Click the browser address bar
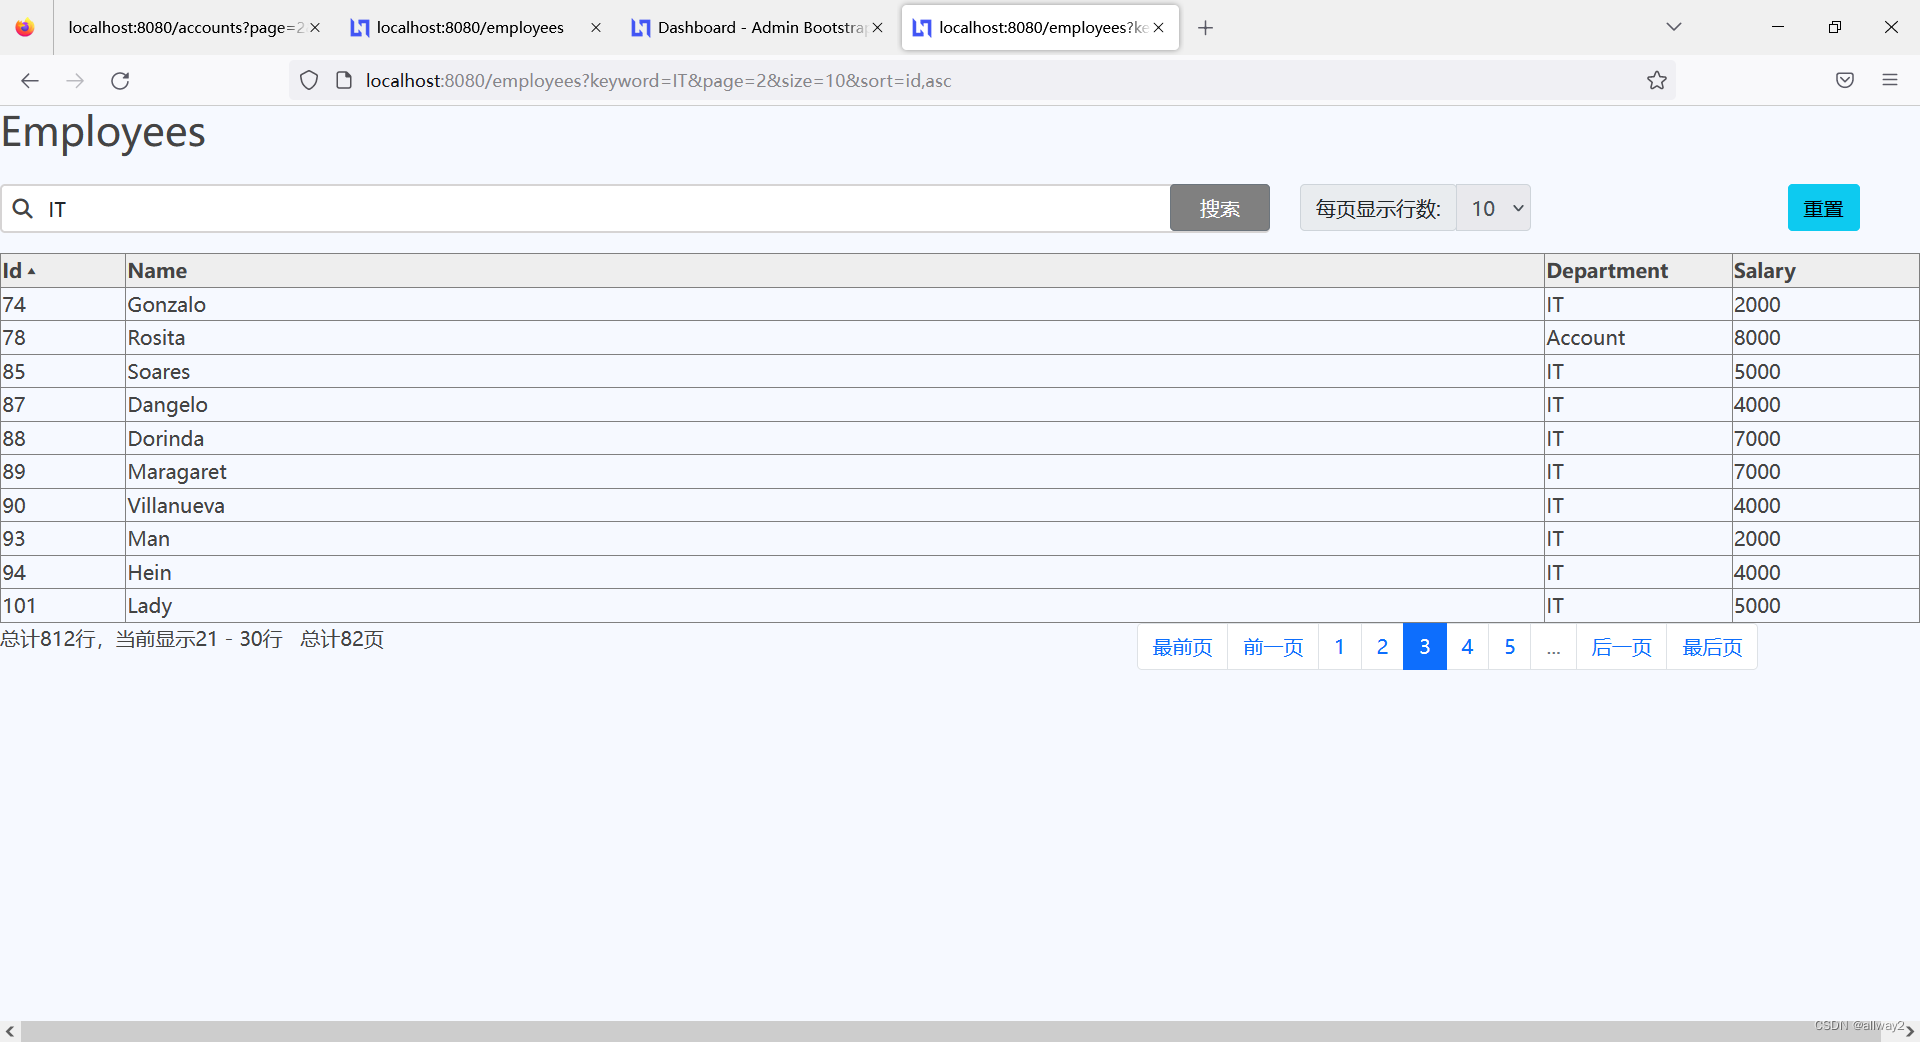The image size is (1920, 1042). click(980, 81)
